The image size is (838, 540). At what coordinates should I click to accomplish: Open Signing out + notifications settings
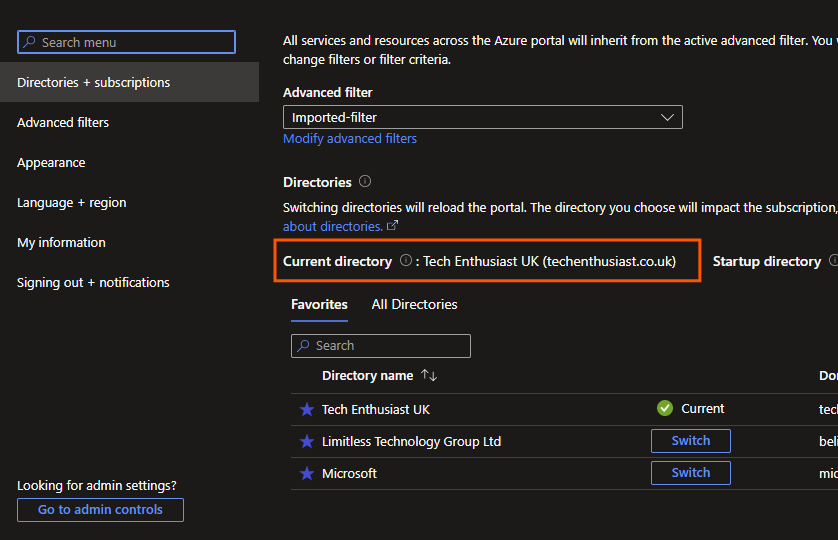coord(93,282)
